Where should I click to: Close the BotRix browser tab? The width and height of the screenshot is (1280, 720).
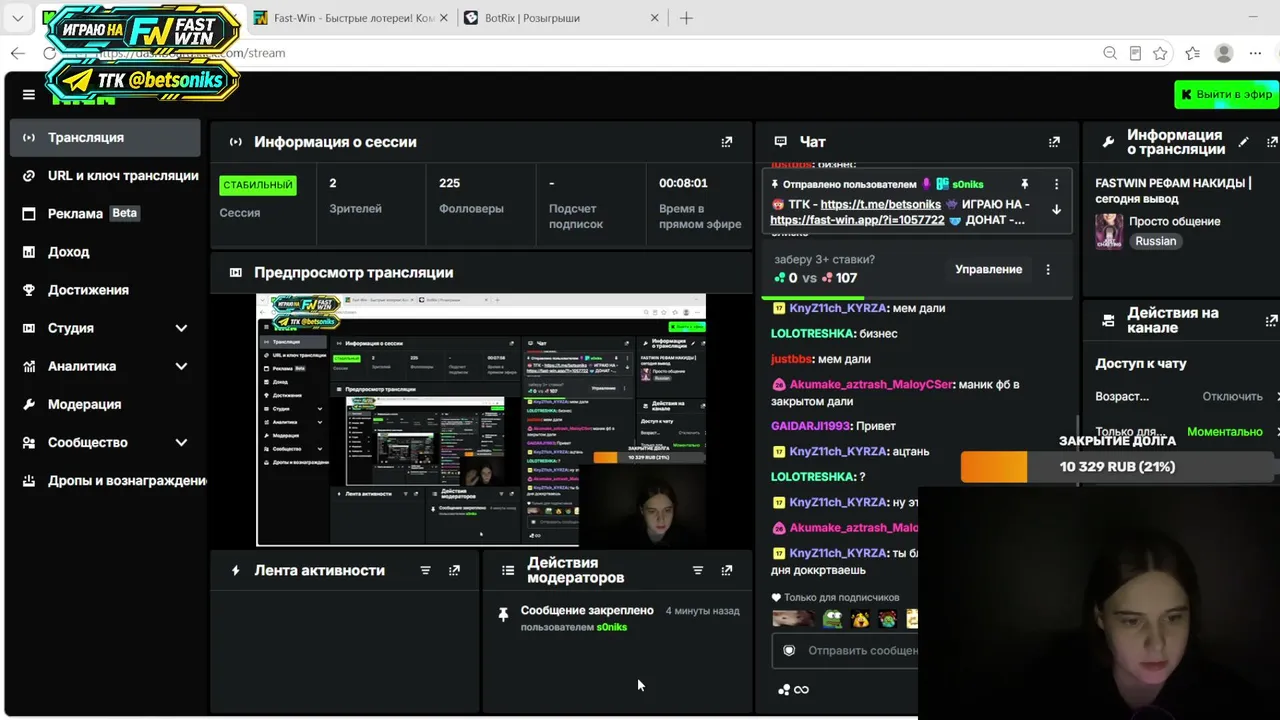[655, 18]
